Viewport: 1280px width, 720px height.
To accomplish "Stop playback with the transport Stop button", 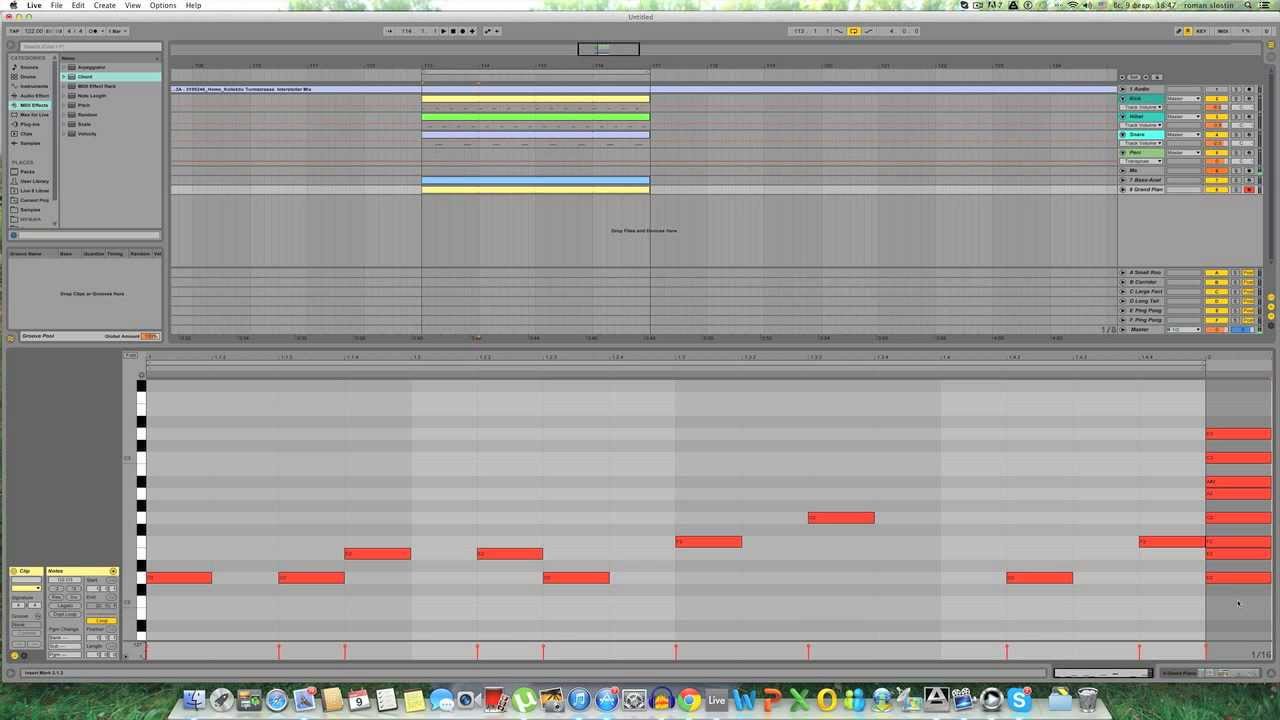I will pyautogui.click(x=453, y=31).
